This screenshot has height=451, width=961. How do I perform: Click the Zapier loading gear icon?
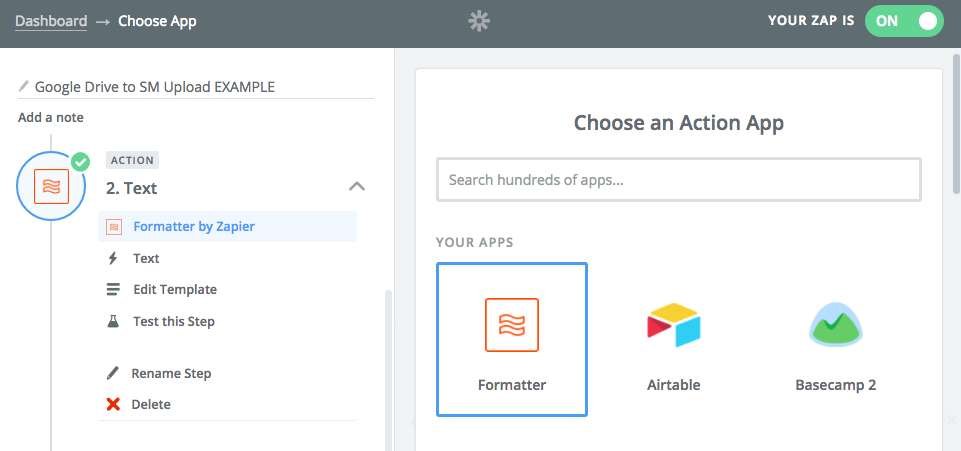tap(479, 21)
